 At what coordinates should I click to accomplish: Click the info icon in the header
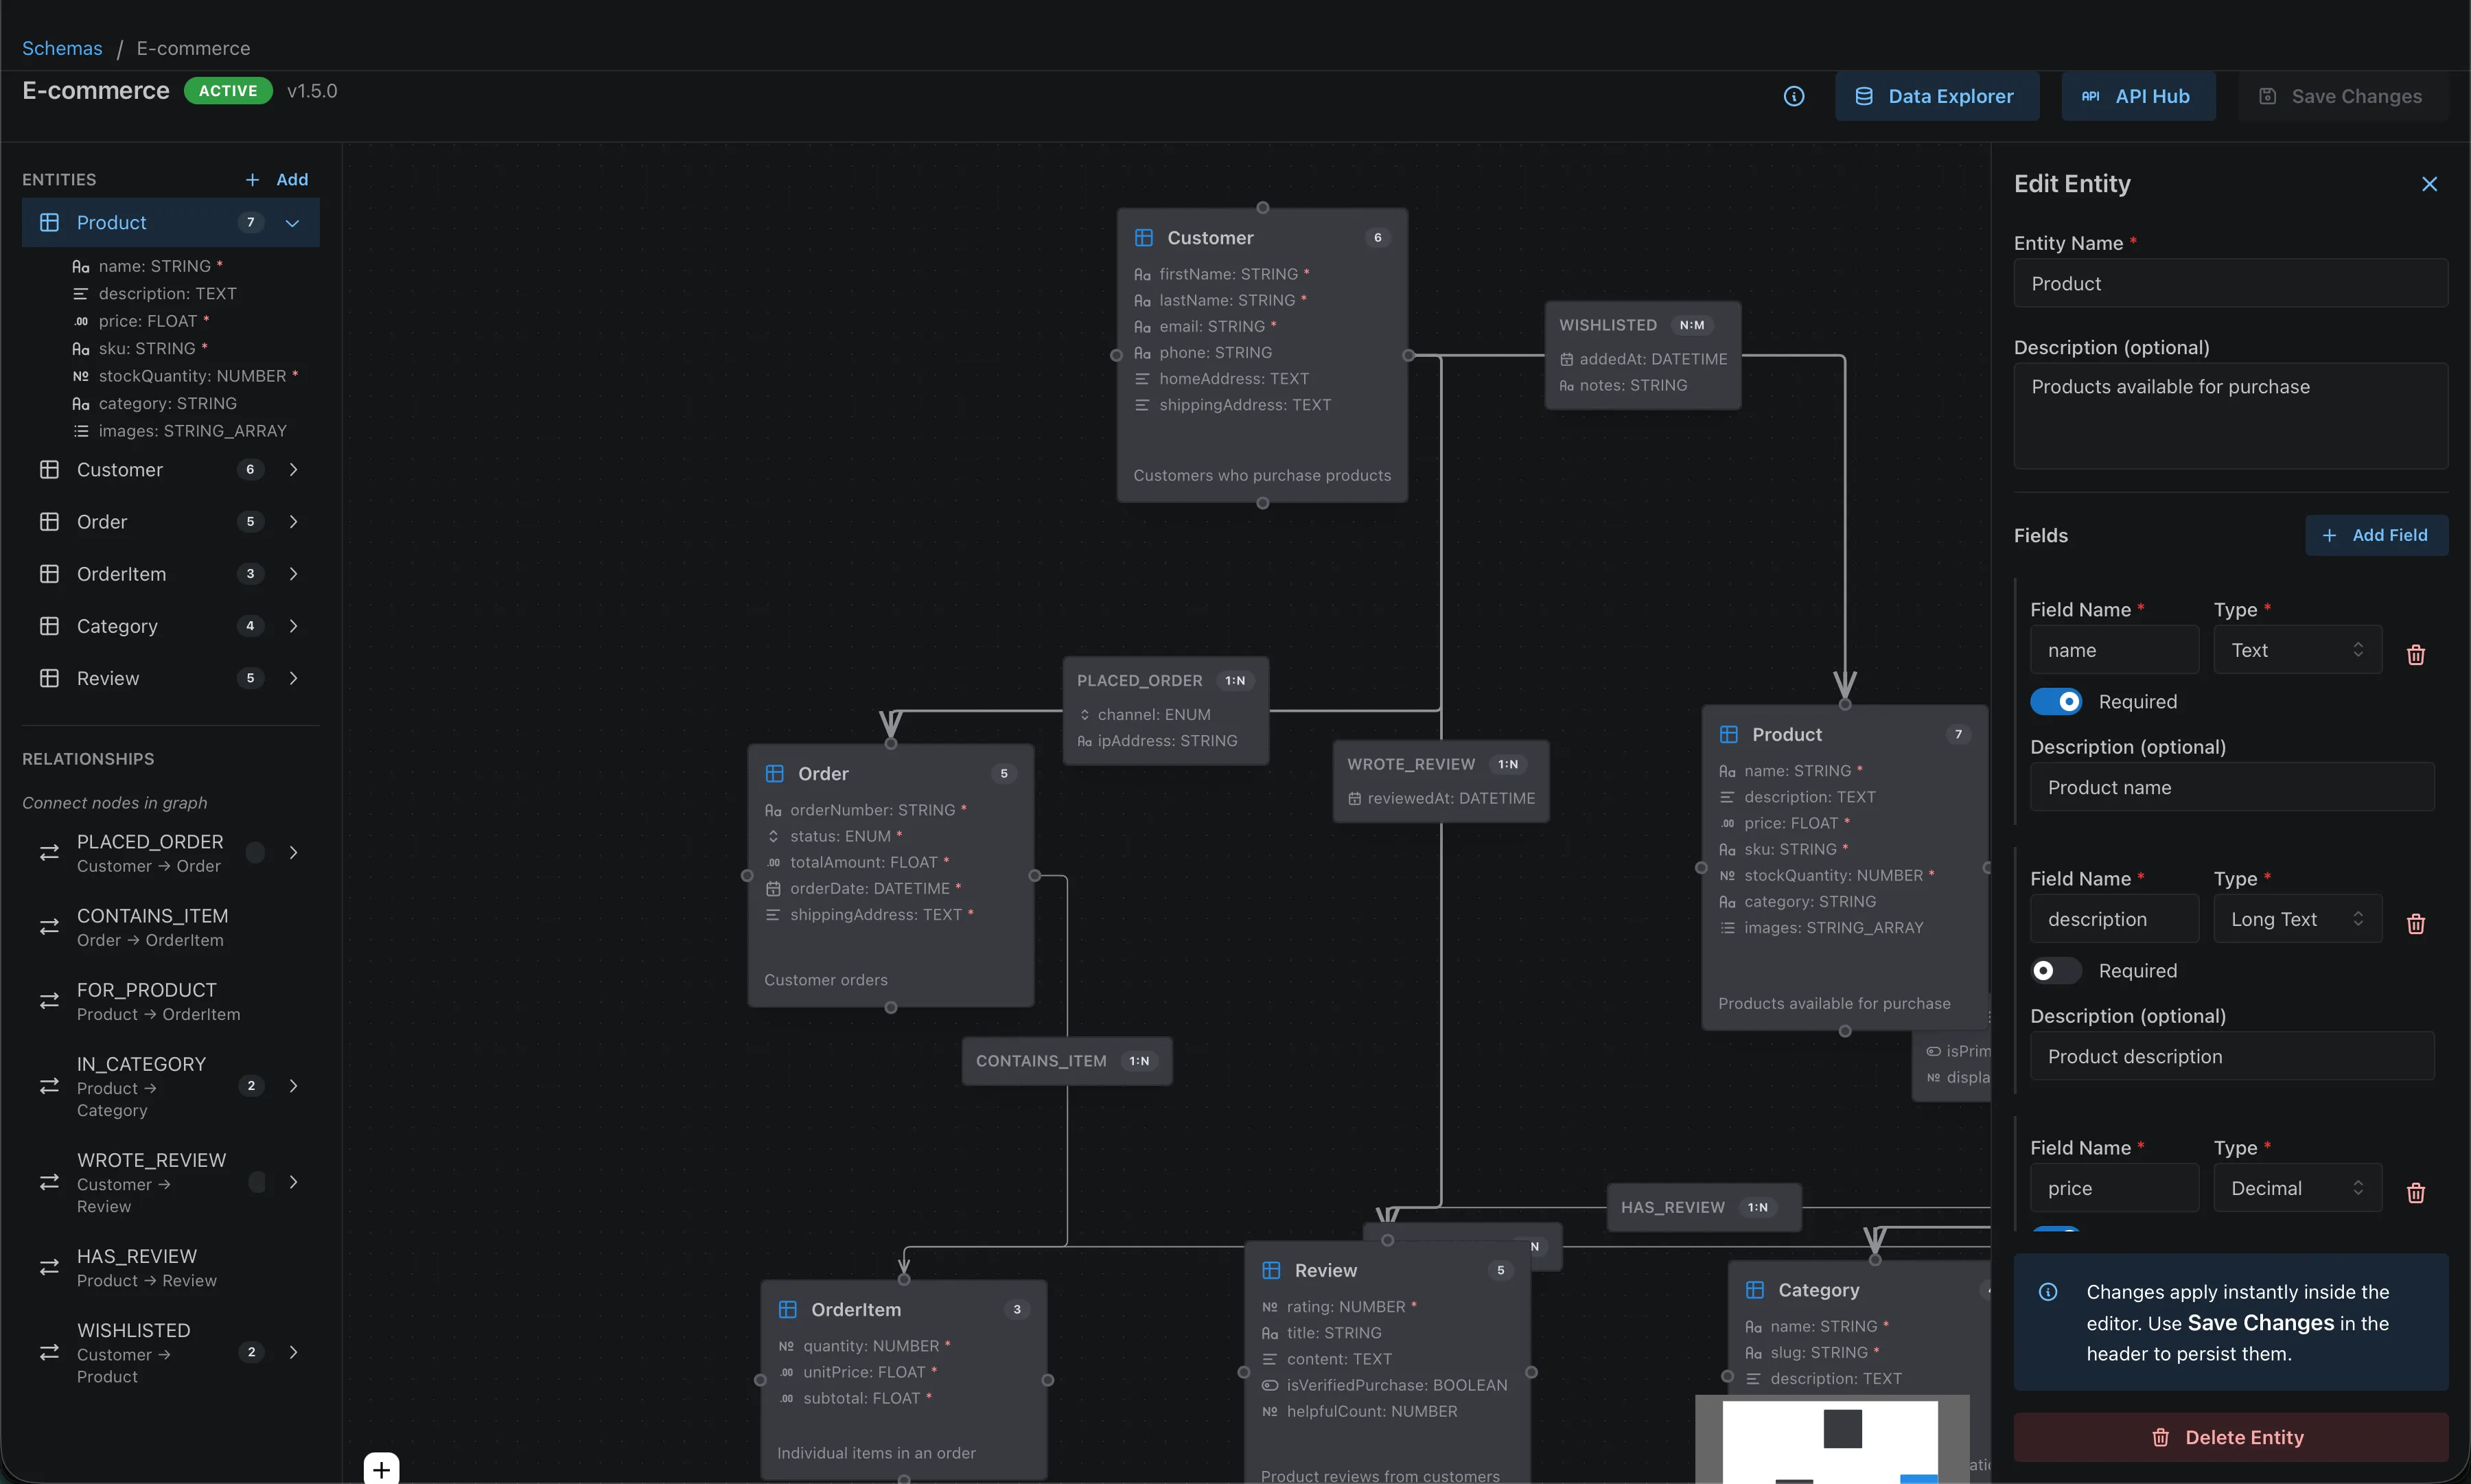pos(1793,96)
